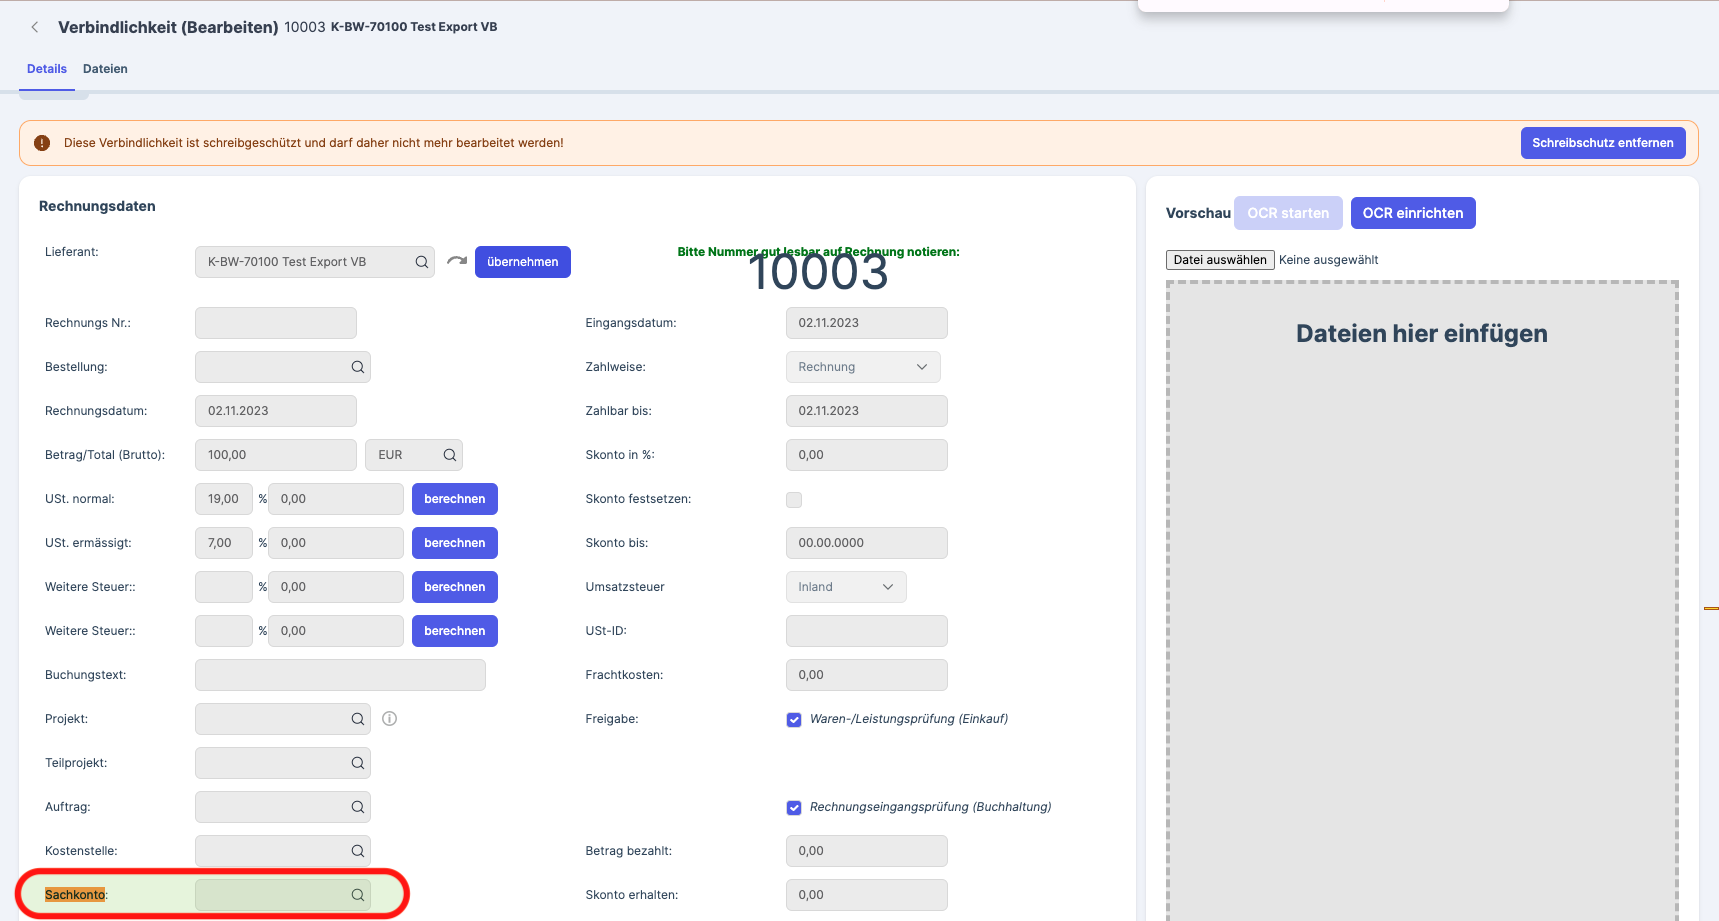
Task: Click the USt. ermässigt amount field
Action: point(336,543)
